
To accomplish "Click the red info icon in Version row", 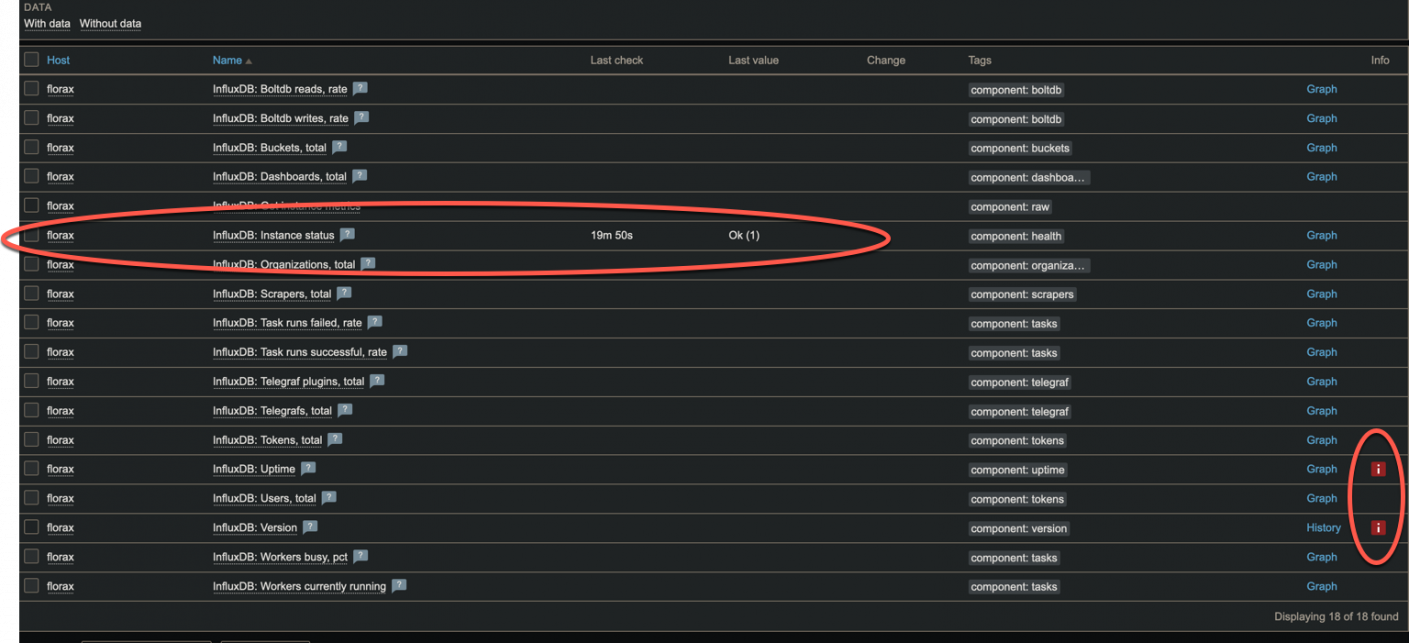I will tap(1378, 527).
